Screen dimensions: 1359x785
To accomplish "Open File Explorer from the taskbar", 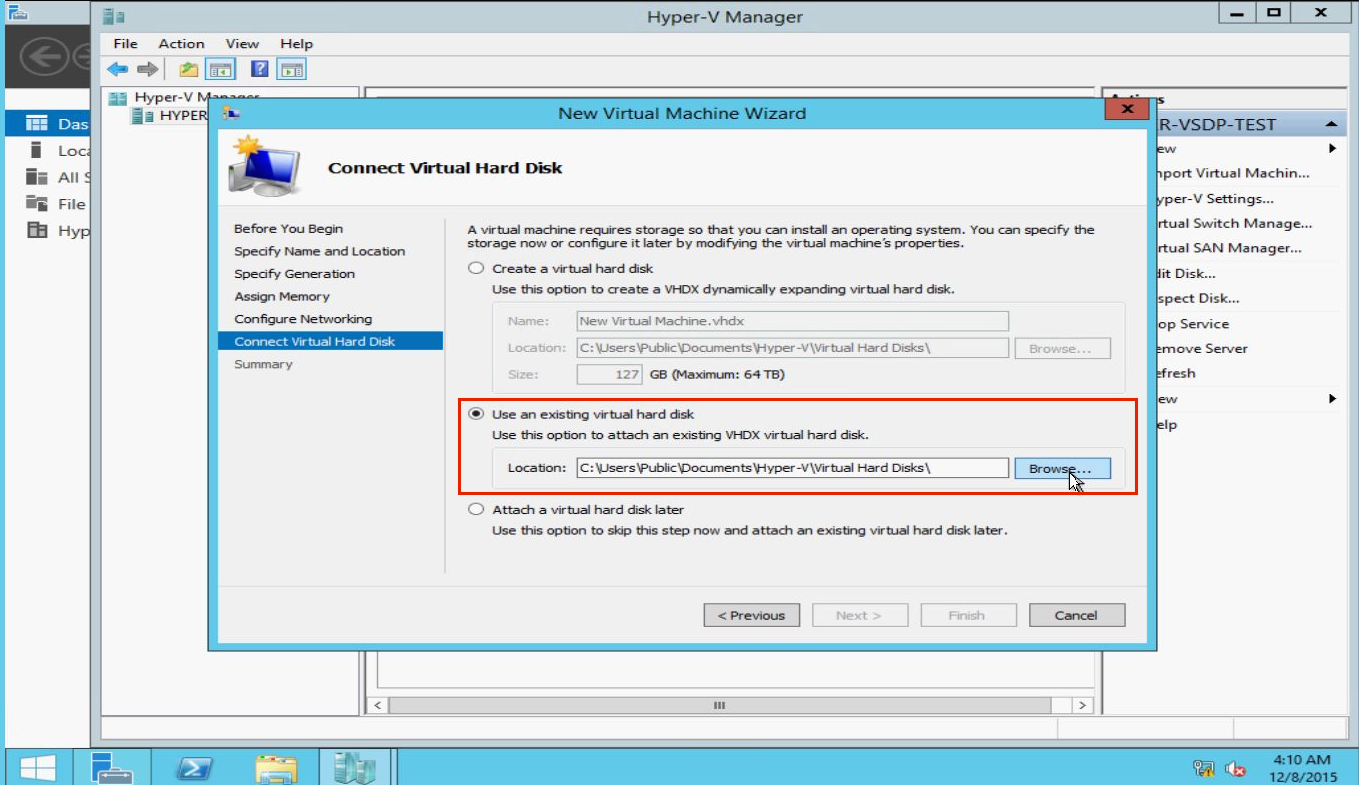I will click(x=276, y=768).
